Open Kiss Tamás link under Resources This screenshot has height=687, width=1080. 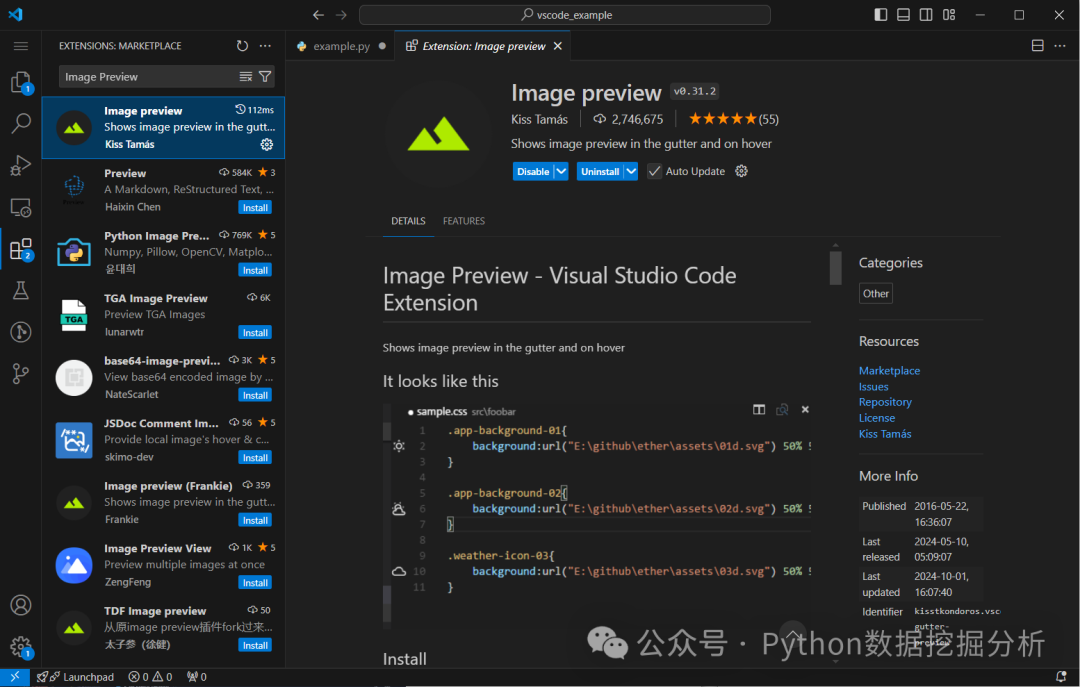tap(885, 433)
